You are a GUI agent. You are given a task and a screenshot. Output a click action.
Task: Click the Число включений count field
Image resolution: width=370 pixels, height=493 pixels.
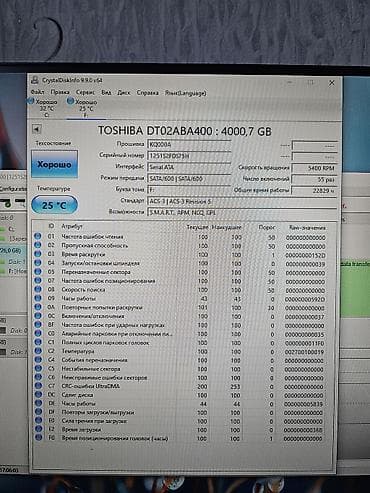314,180
